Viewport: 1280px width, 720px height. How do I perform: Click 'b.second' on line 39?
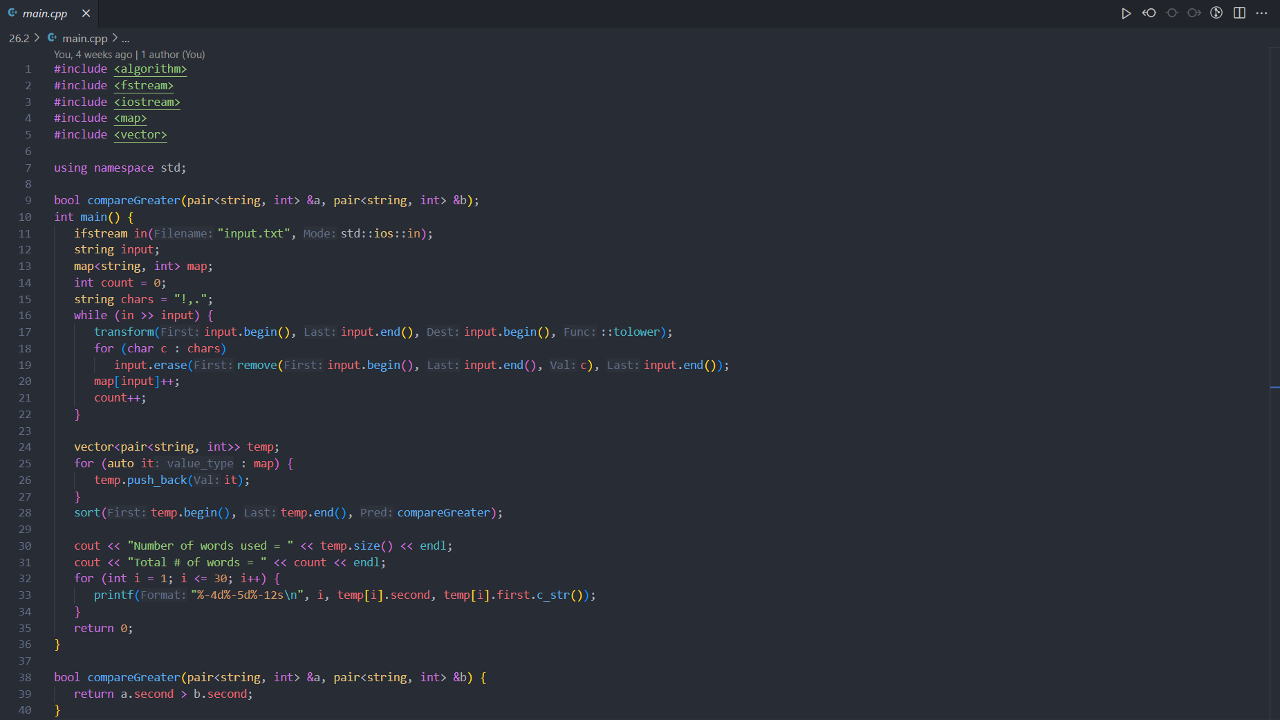221,694
